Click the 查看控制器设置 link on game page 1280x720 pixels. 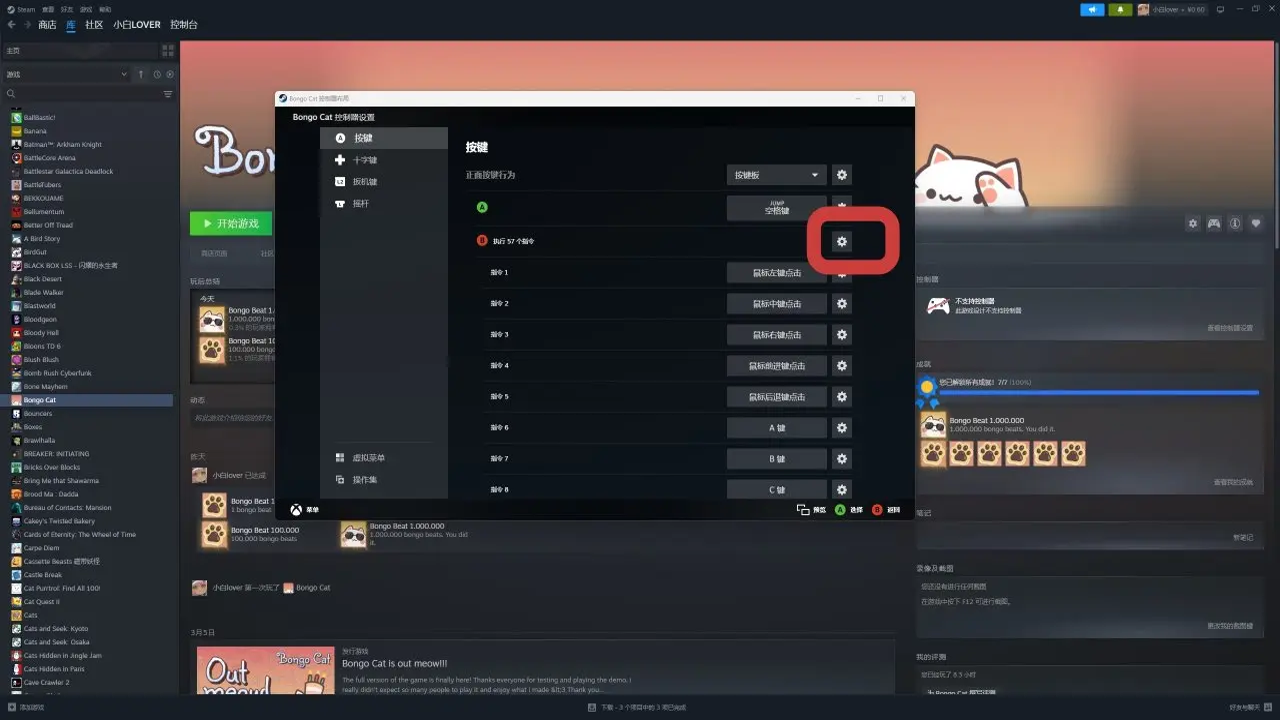[x=1230, y=328]
